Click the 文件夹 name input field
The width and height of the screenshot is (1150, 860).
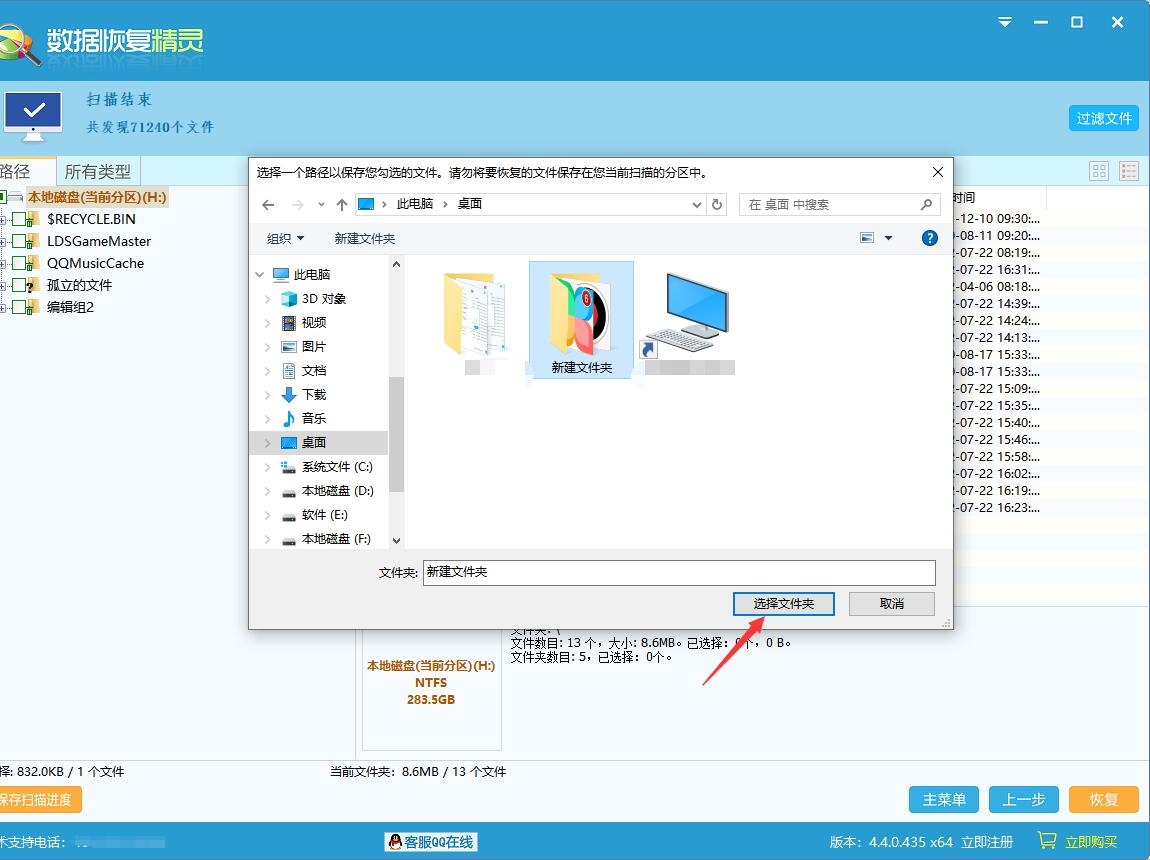coord(678,572)
